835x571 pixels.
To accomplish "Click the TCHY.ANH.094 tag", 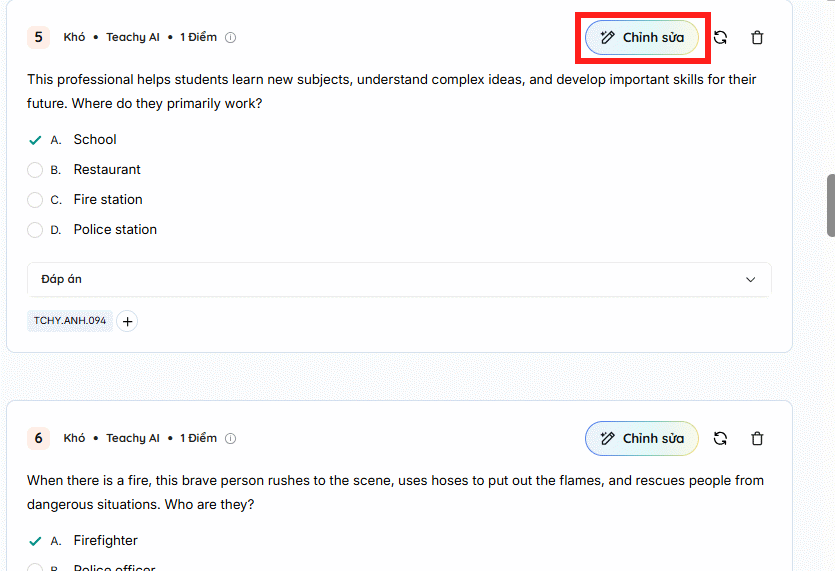I will click(x=70, y=321).
